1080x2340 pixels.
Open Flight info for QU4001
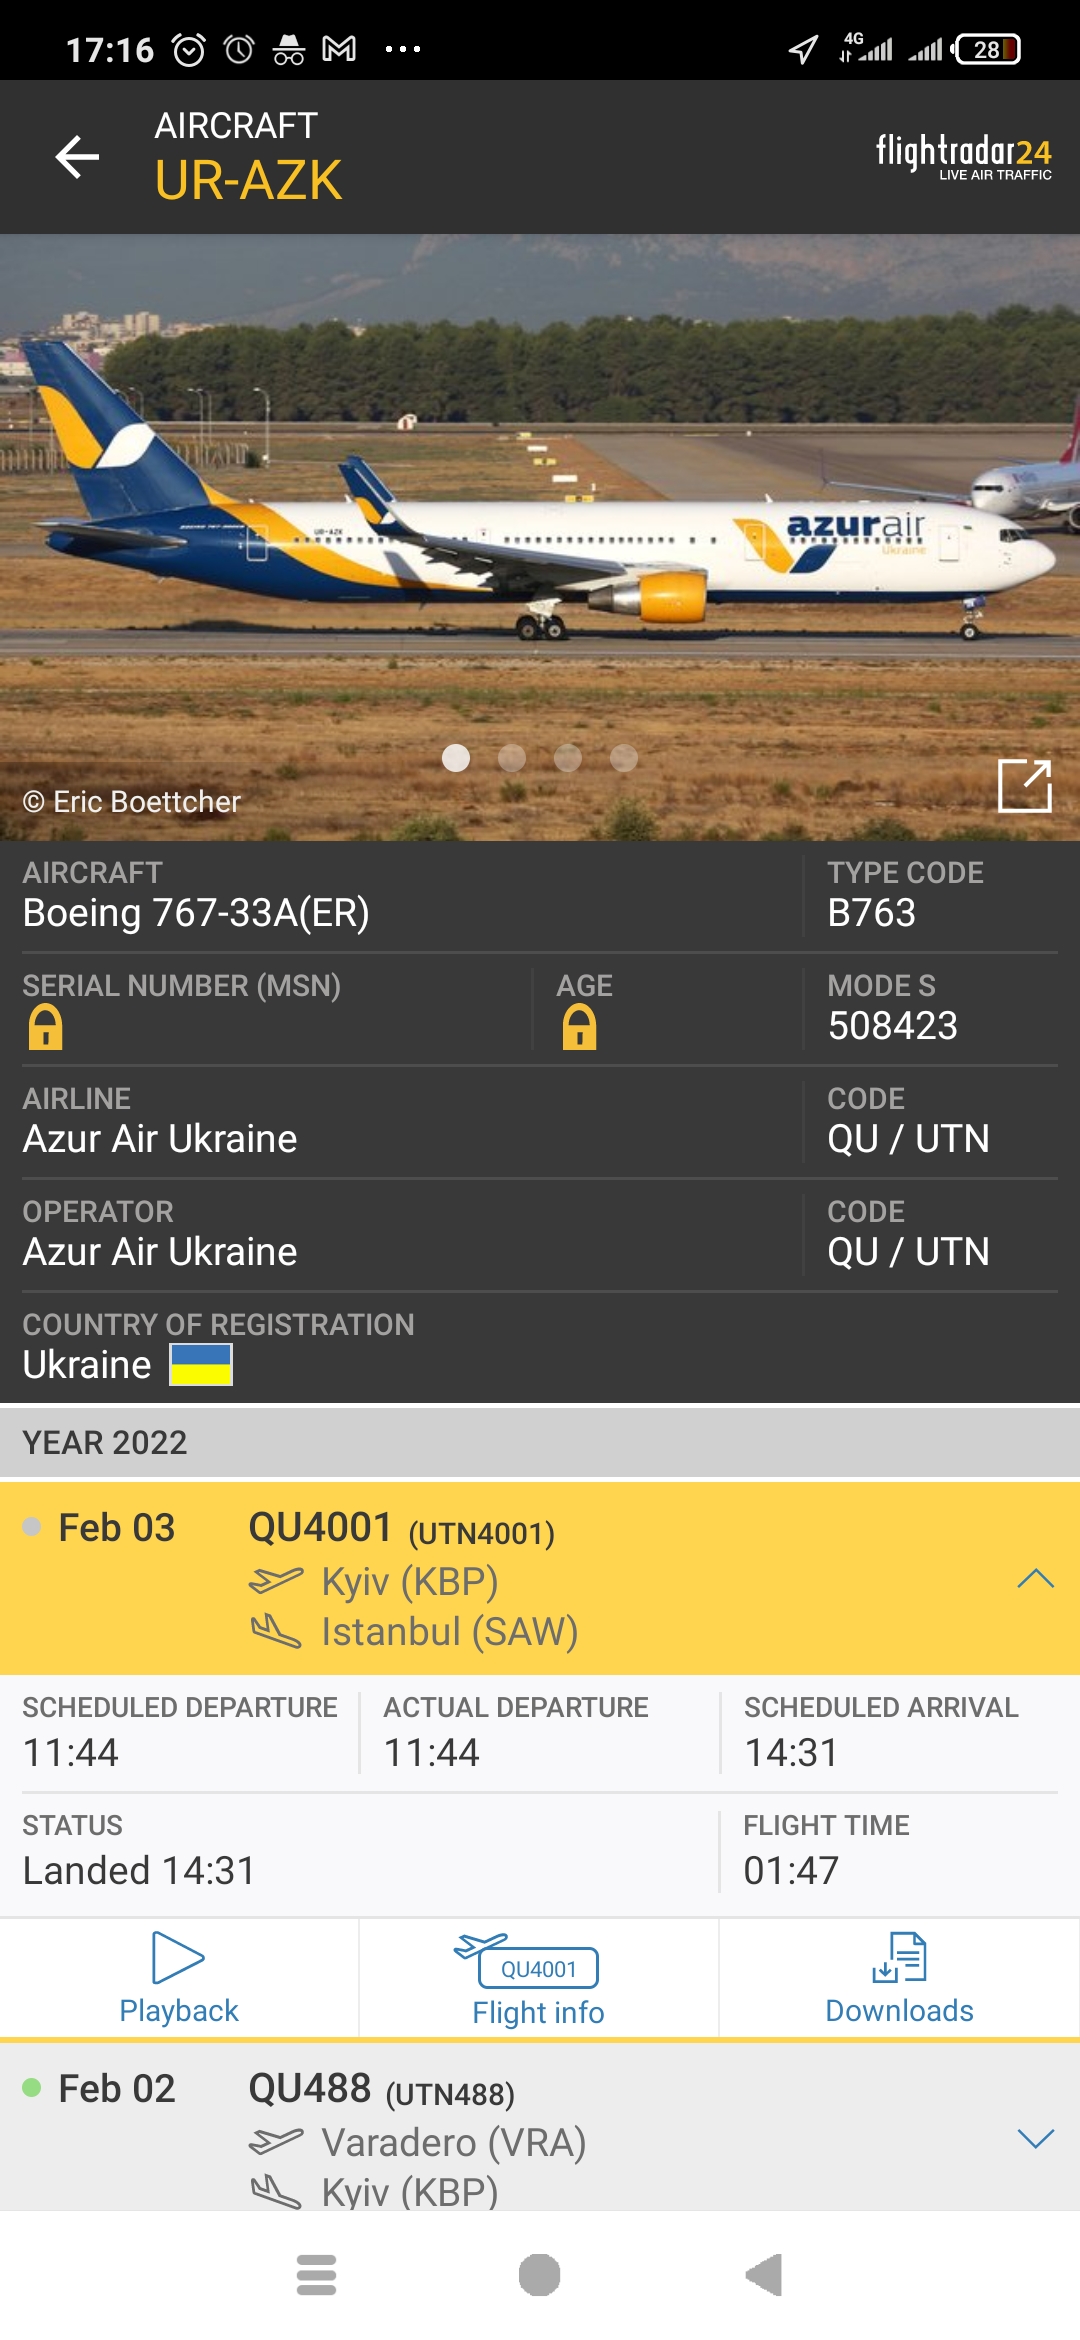[x=538, y=1978]
